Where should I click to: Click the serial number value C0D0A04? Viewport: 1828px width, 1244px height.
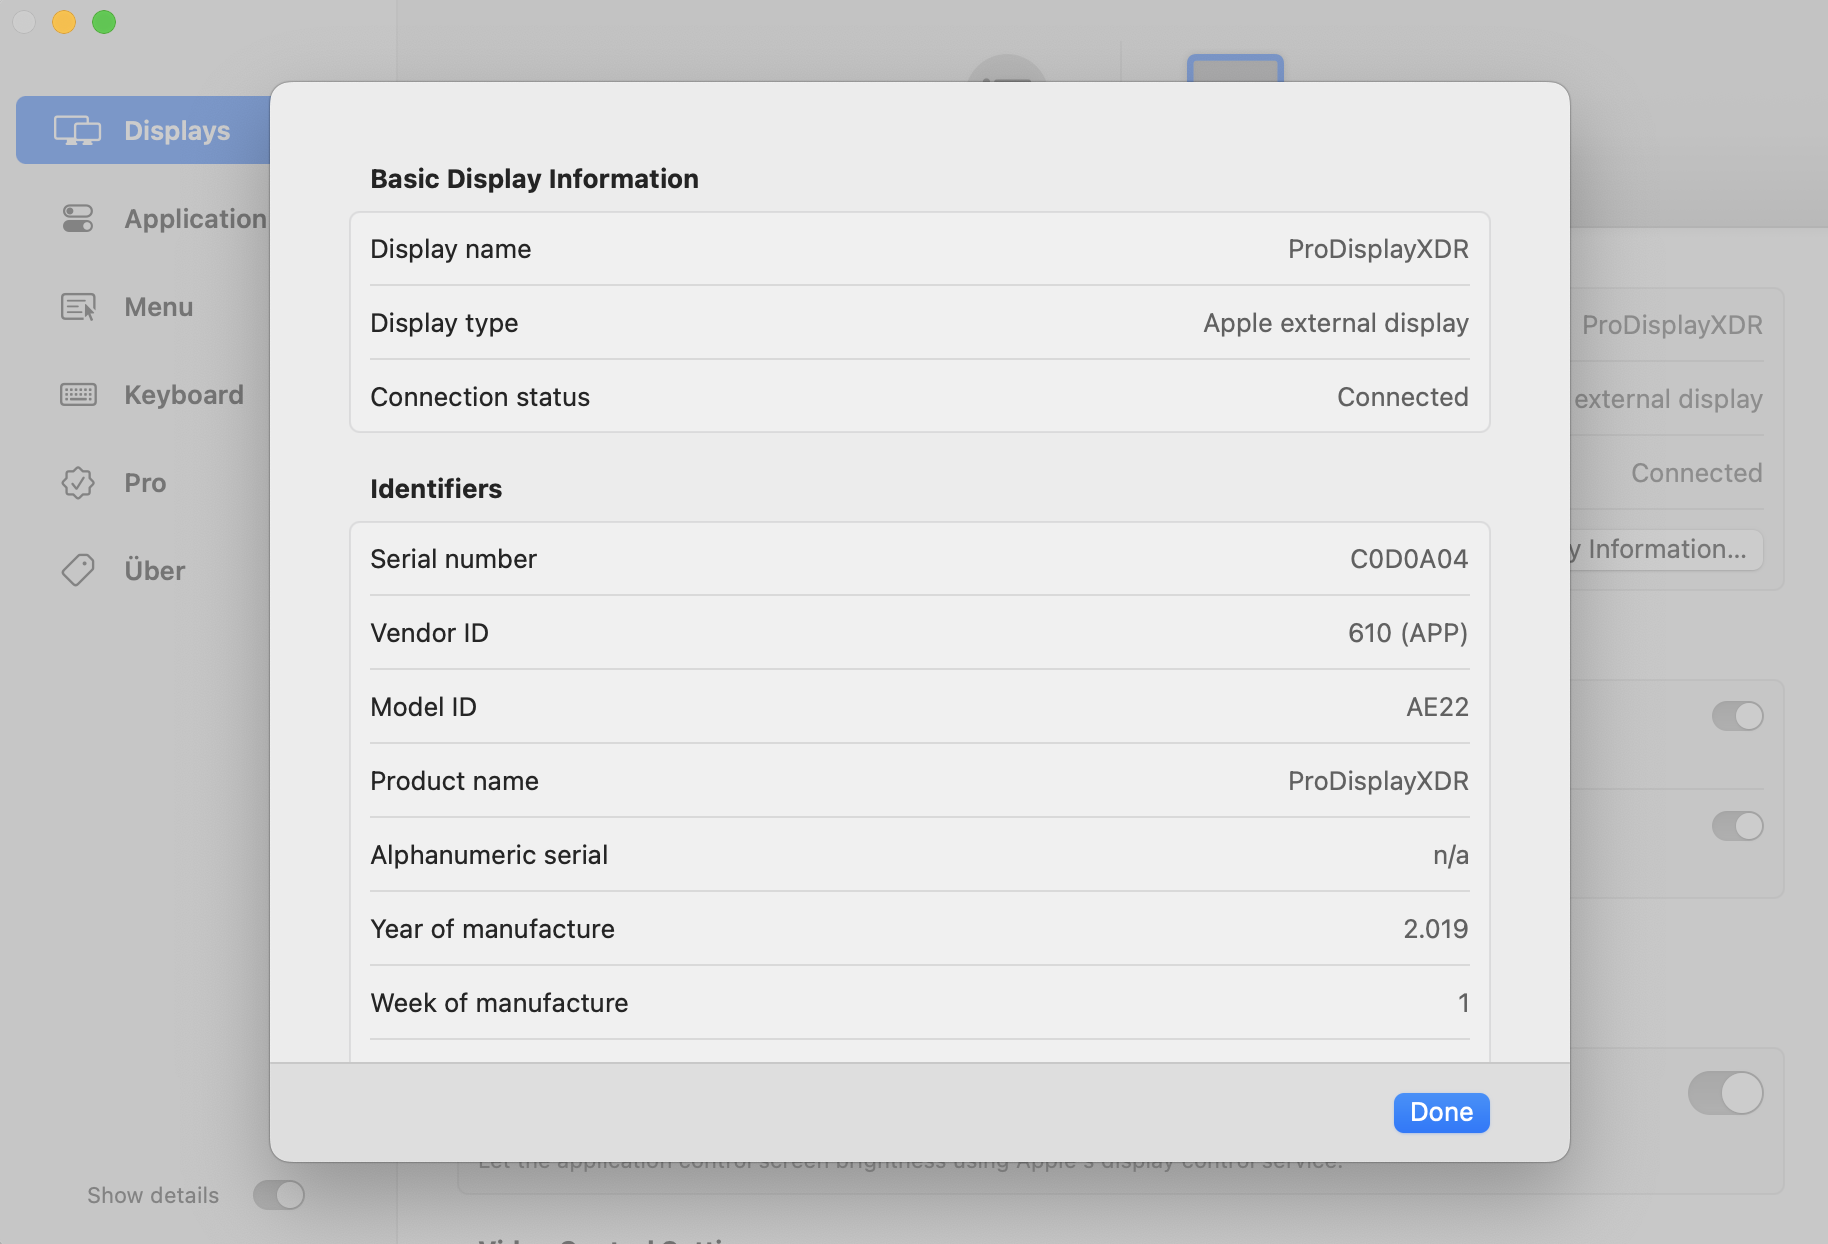[x=1408, y=559]
